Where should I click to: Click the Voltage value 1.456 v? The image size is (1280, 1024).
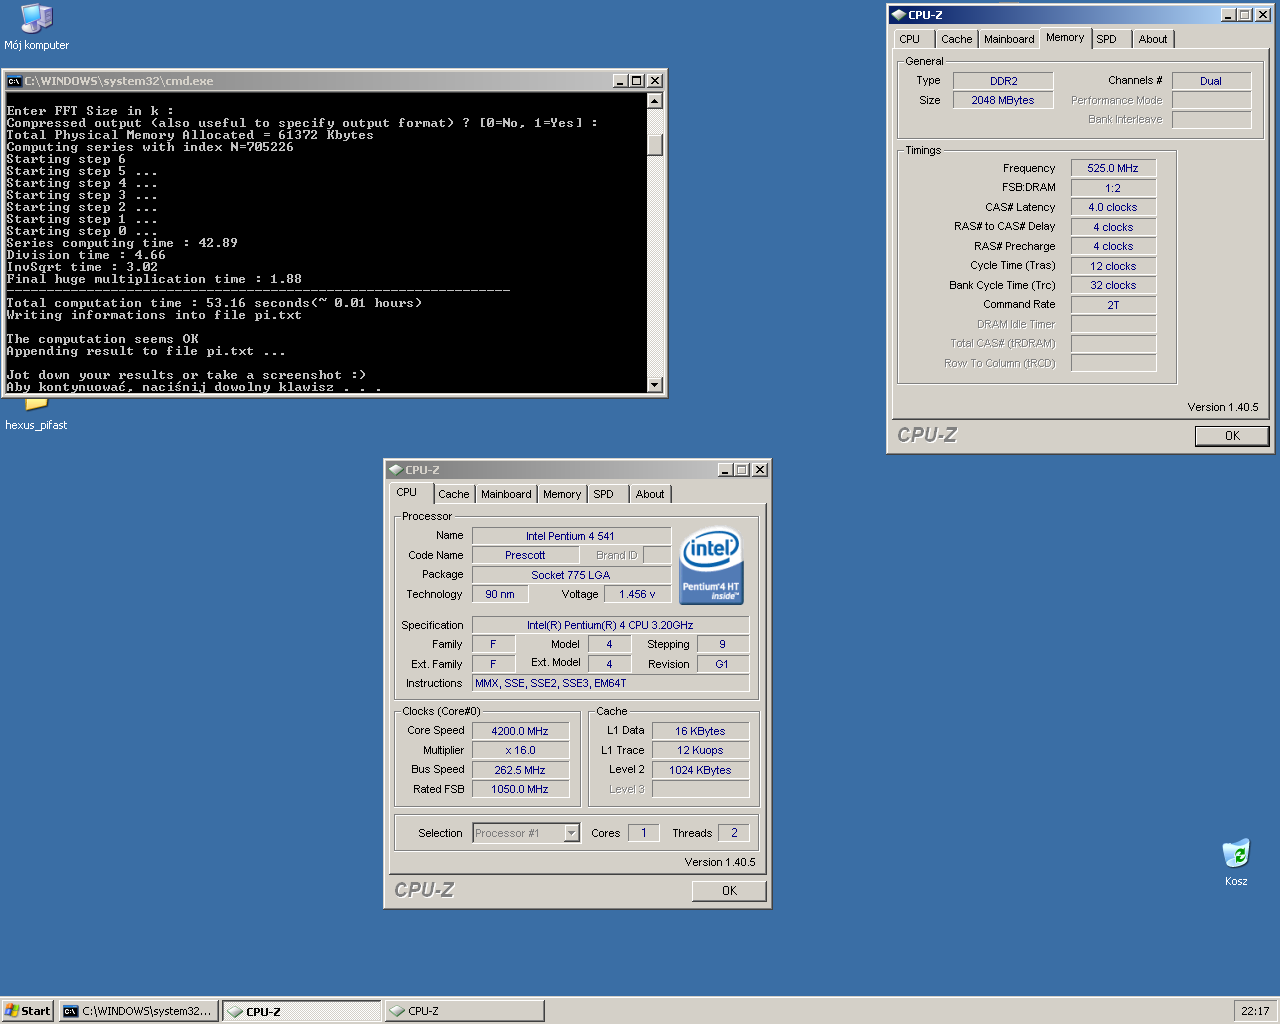637,594
